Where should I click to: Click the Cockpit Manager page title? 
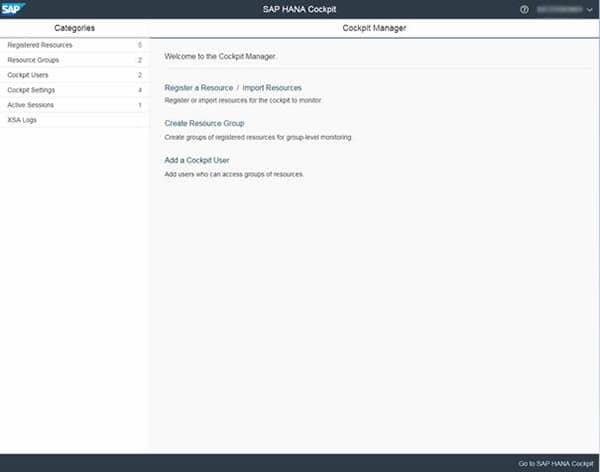(374, 28)
